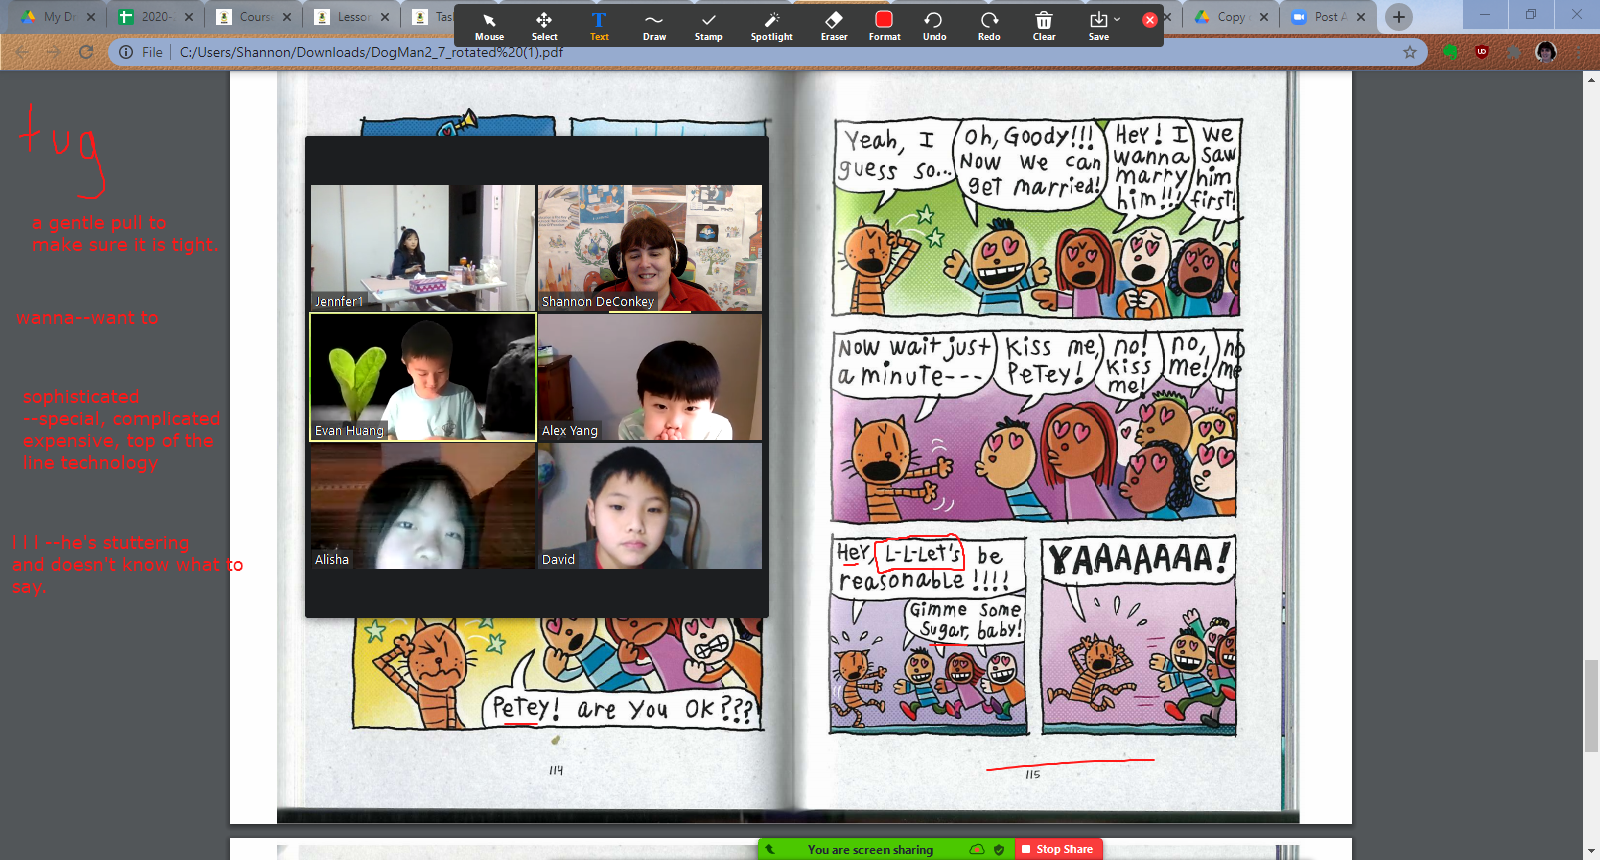Viewport: 1600px width, 860px height.
Task: Reload the PDF page
Action: (x=86, y=52)
